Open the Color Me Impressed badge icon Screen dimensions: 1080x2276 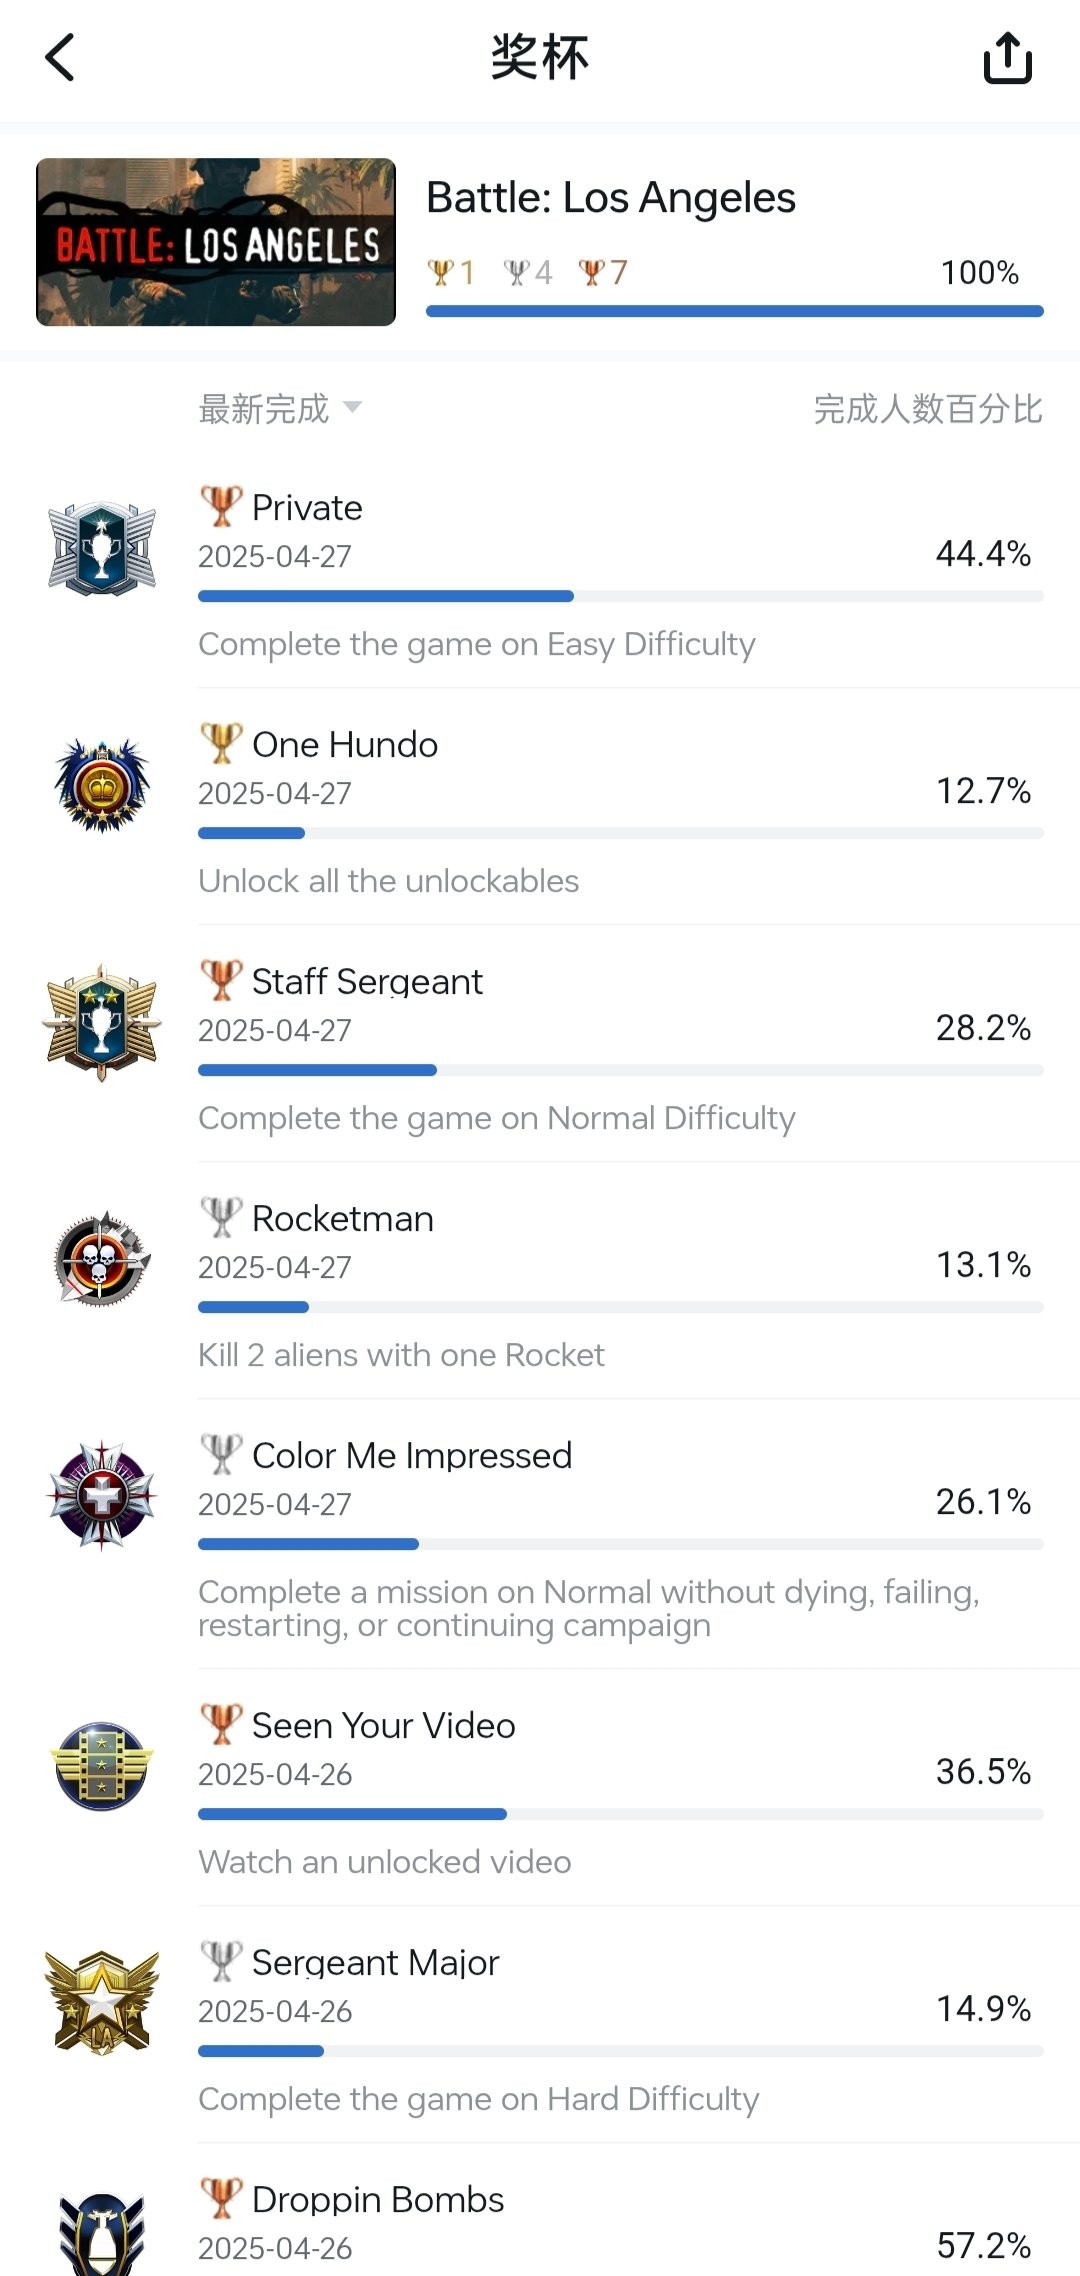click(x=102, y=1496)
